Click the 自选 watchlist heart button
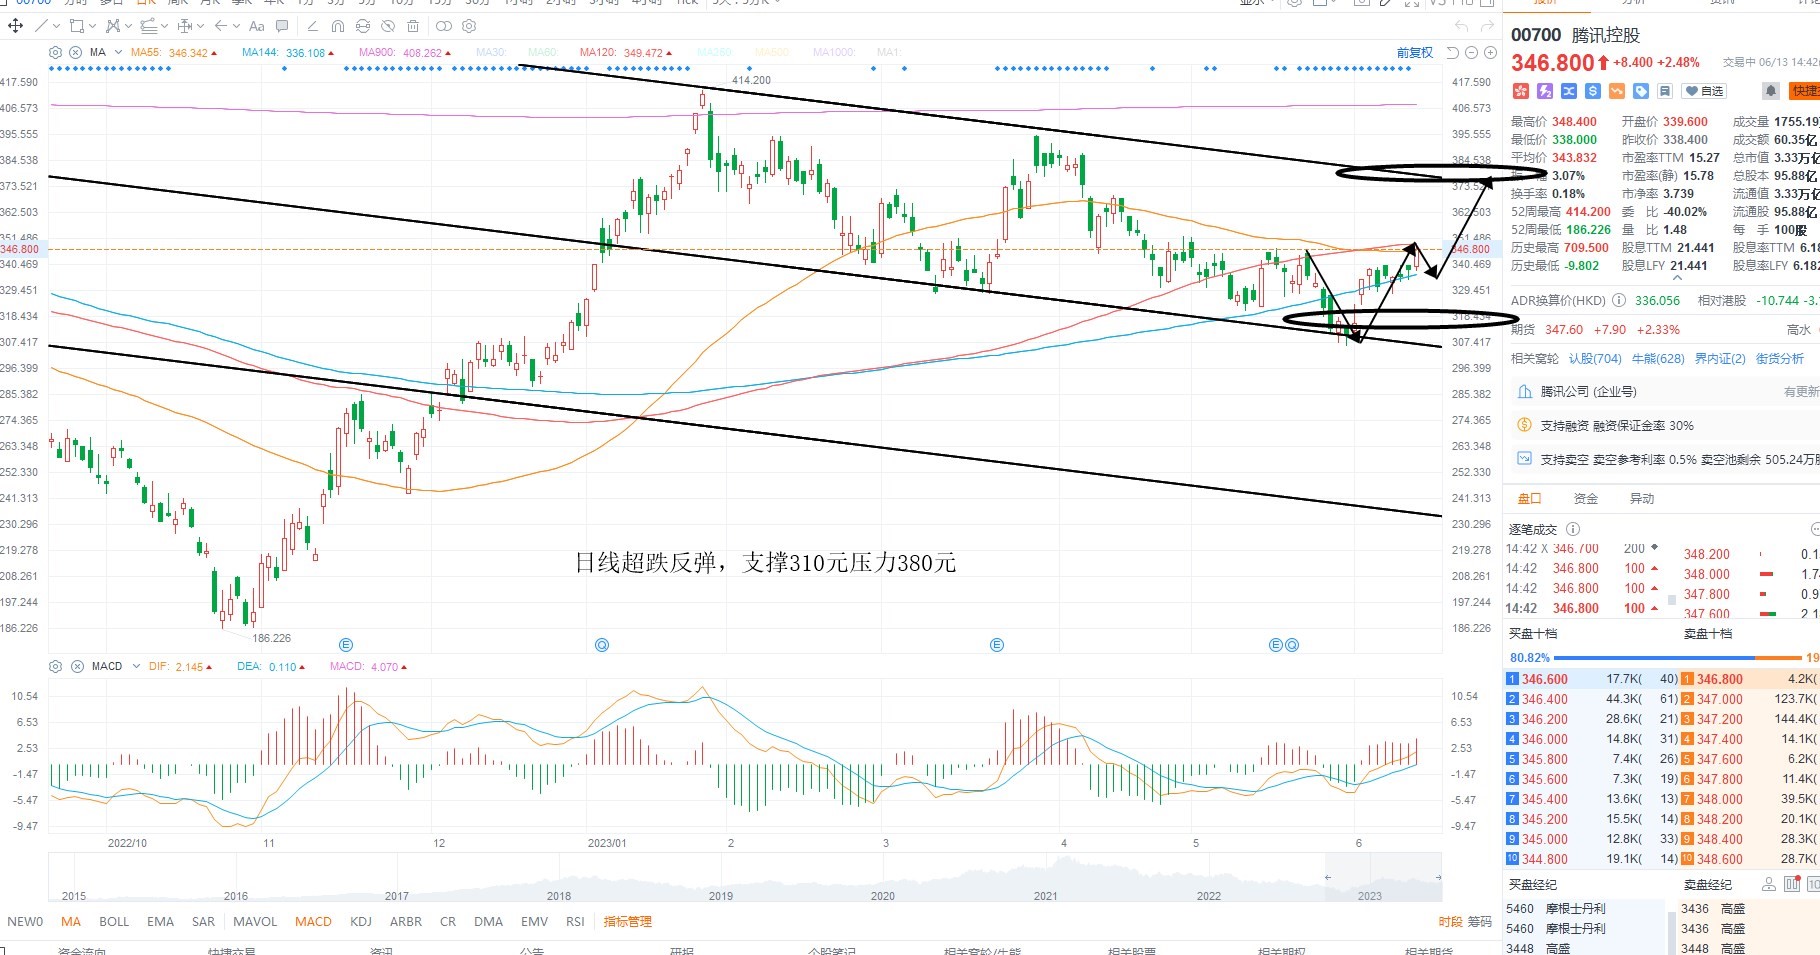The height and width of the screenshot is (955, 1820). (1704, 91)
